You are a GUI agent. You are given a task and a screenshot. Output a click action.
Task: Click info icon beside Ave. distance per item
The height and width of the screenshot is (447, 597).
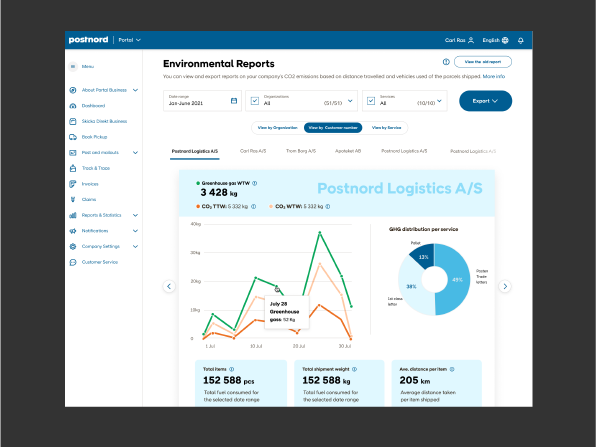[452, 369]
